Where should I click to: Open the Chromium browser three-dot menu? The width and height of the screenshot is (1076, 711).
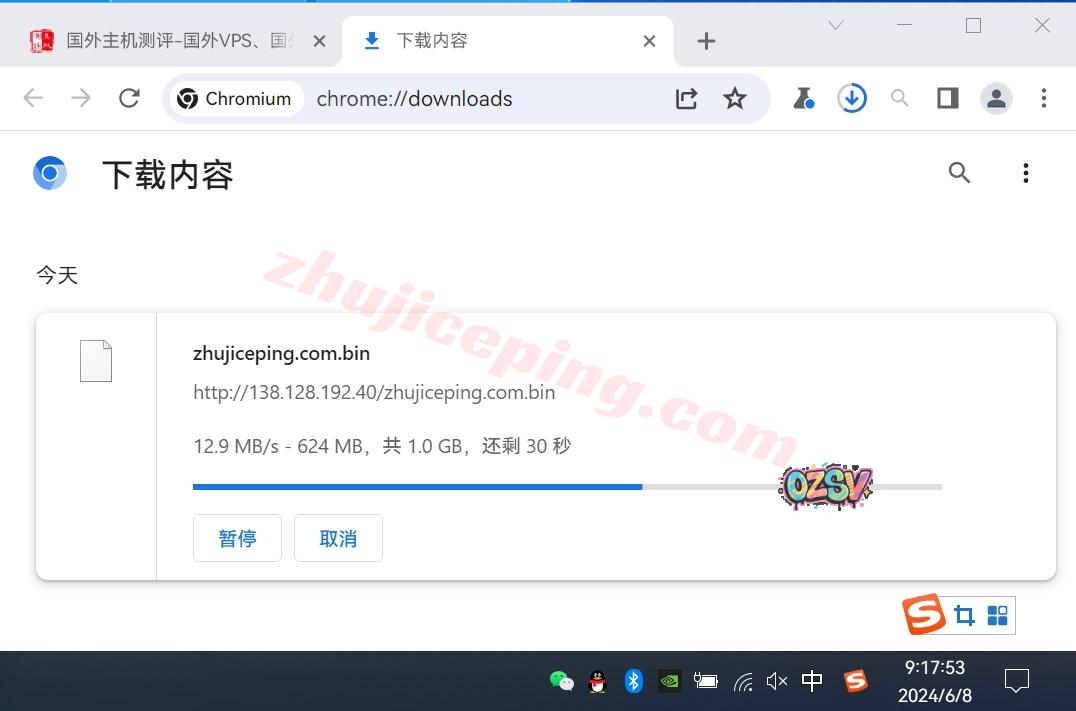pos(1043,98)
